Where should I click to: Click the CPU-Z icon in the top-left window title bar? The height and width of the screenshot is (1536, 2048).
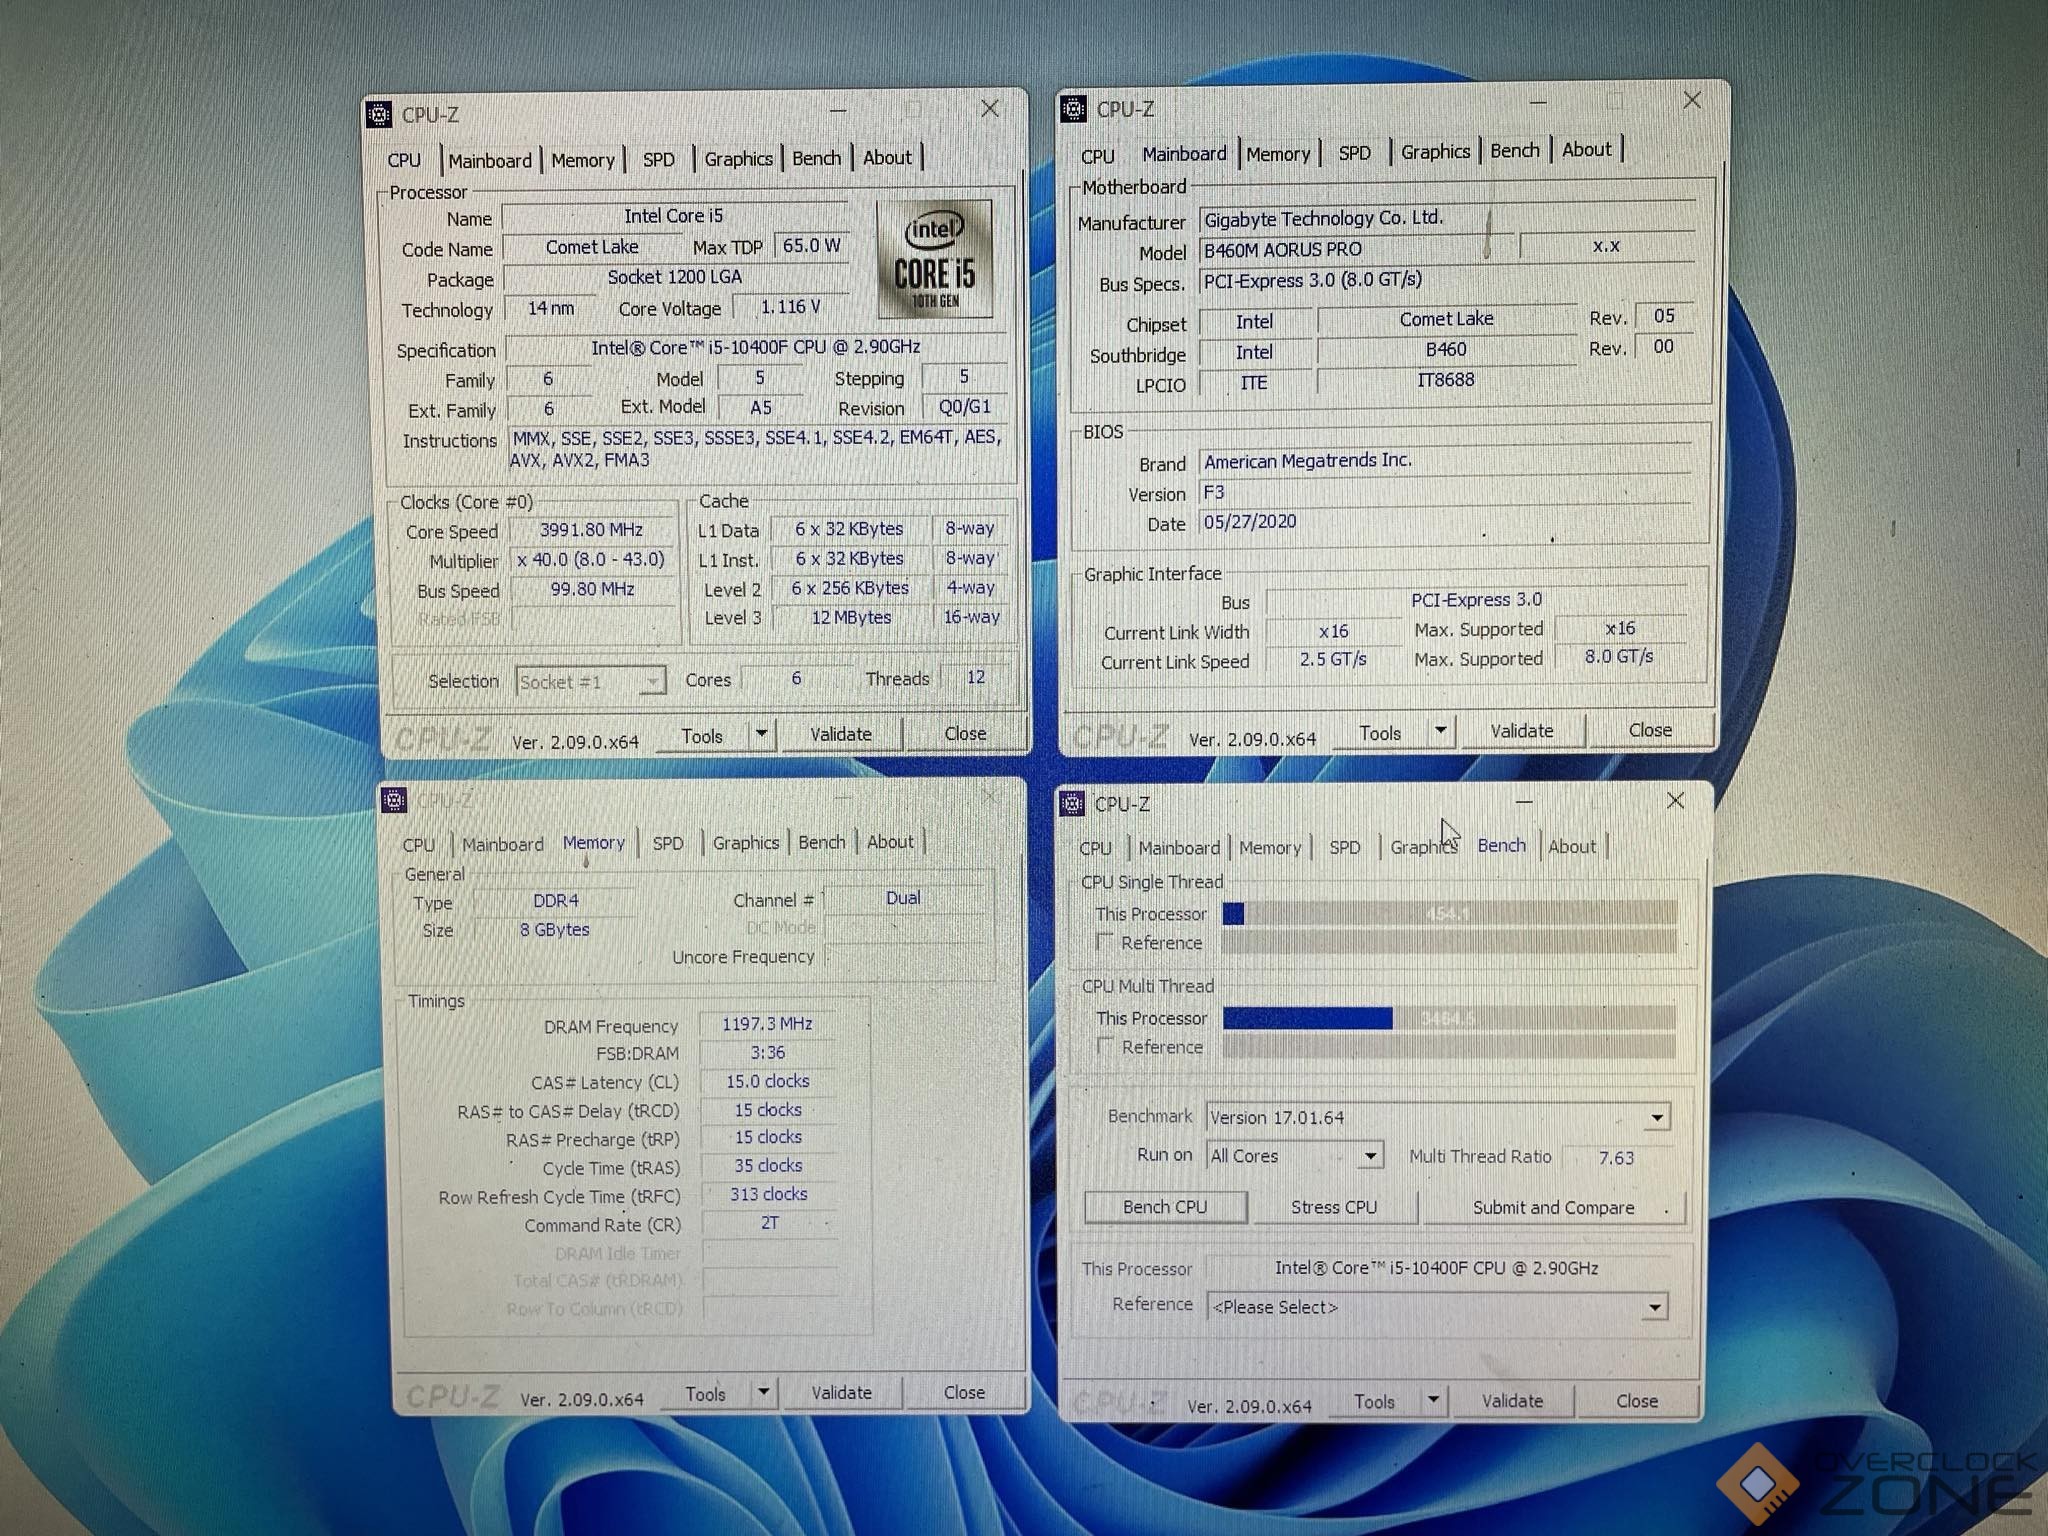pyautogui.click(x=379, y=115)
